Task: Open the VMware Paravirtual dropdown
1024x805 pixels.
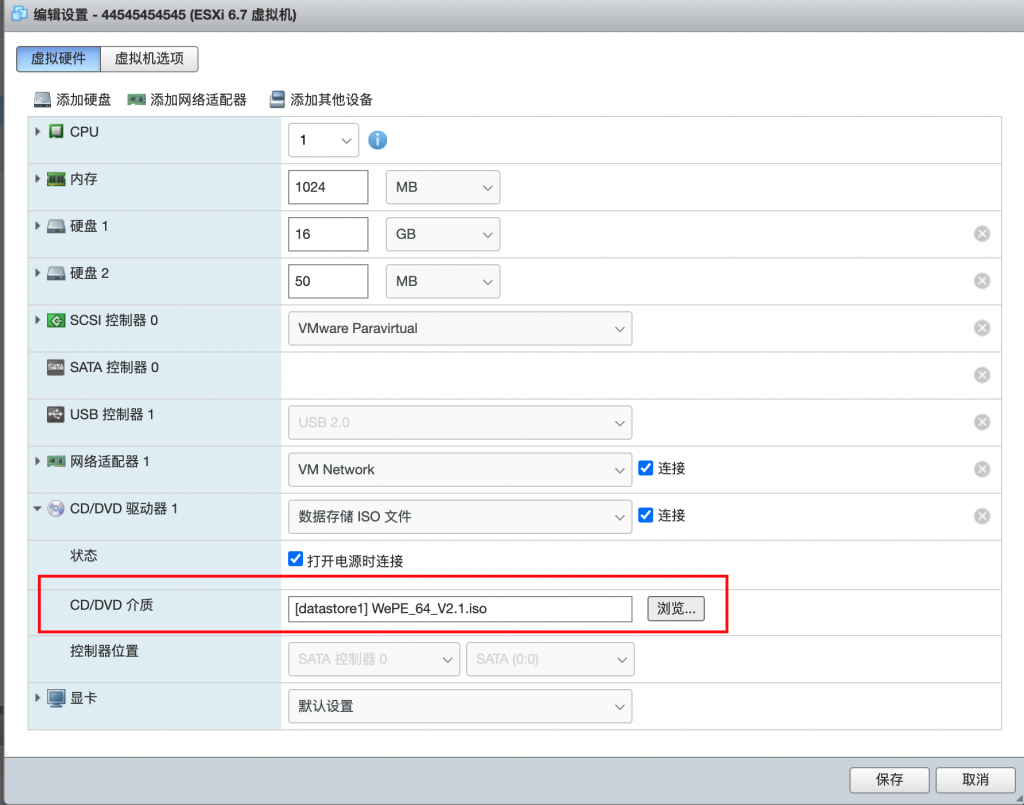Action: 460,328
